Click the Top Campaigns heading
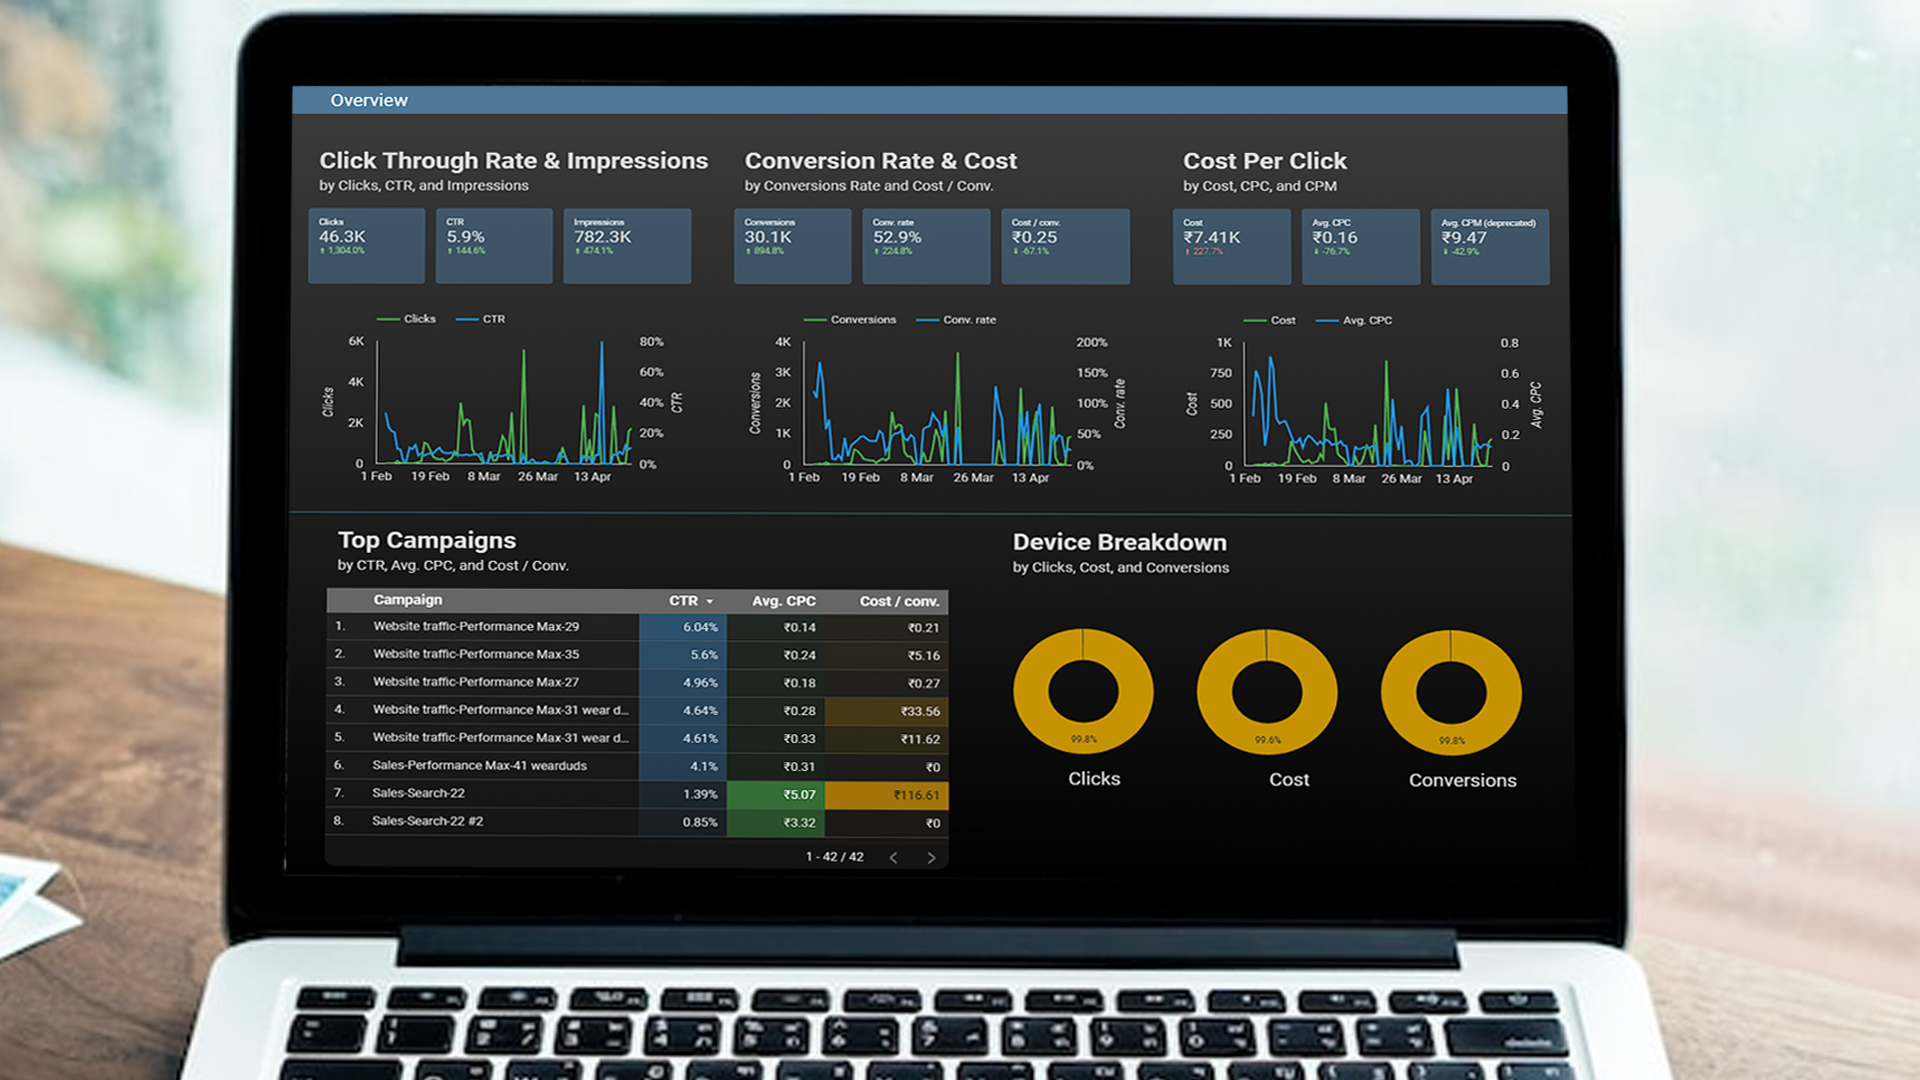 coord(427,540)
